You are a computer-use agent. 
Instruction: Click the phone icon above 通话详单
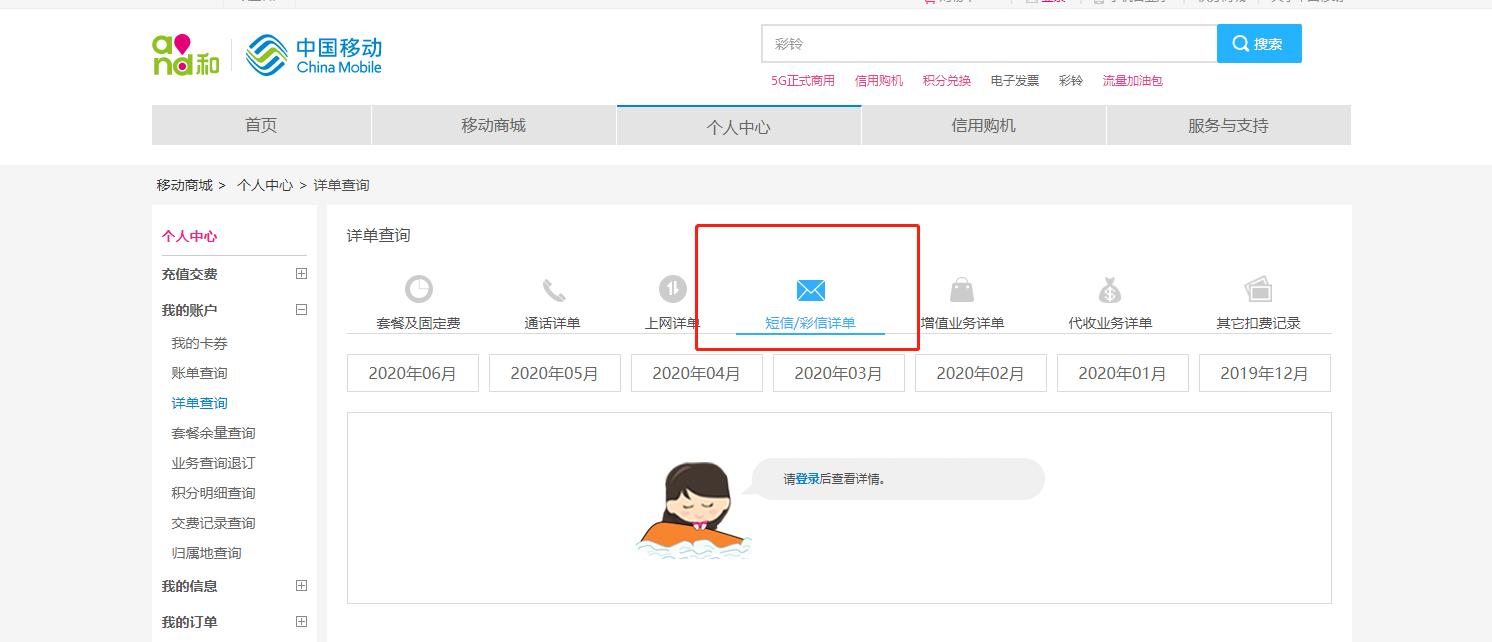pyautogui.click(x=554, y=289)
